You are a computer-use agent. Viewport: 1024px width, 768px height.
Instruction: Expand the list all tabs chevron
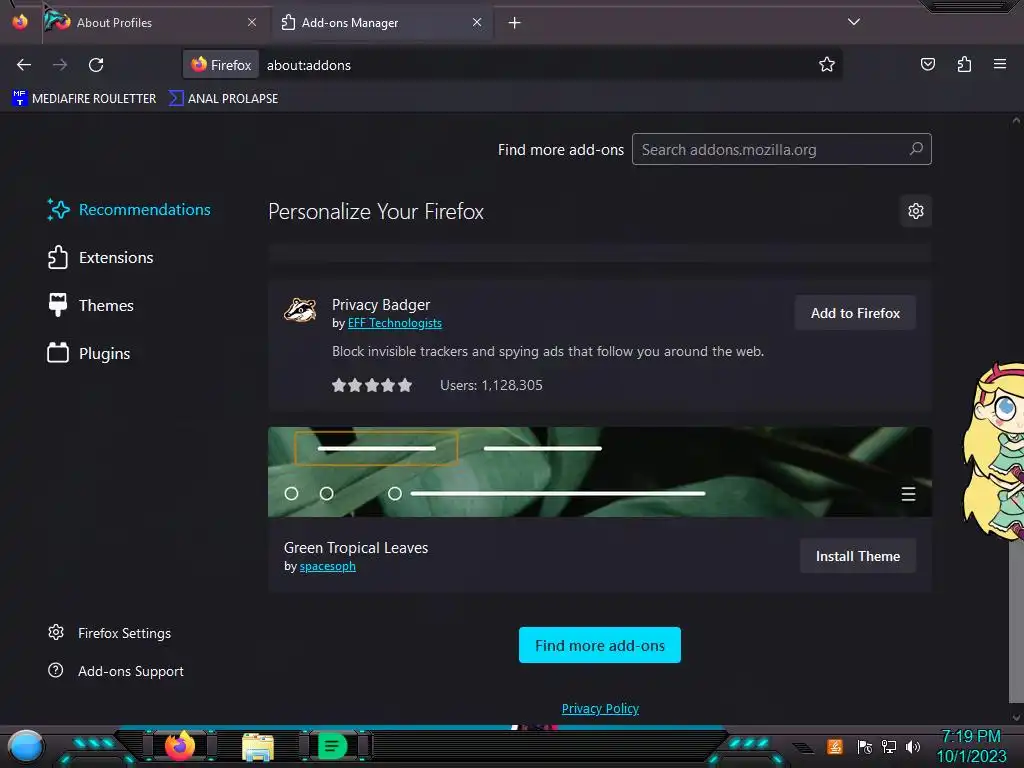[x=854, y=22]
